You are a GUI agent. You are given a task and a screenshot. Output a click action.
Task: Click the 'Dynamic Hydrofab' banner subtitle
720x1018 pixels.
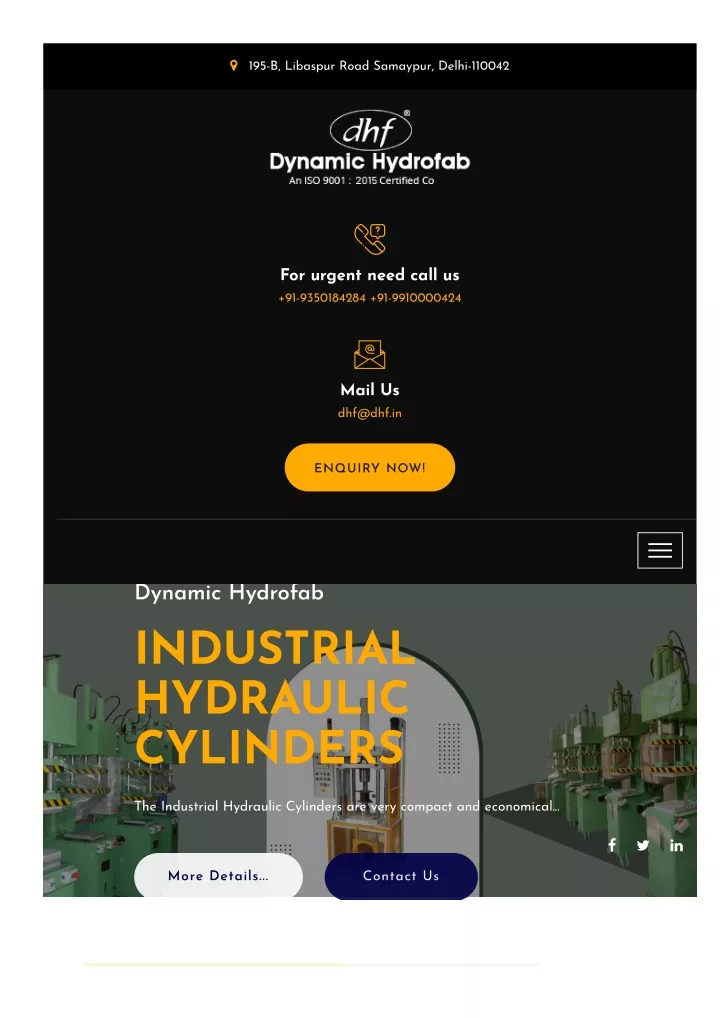(x=229, y=593)
